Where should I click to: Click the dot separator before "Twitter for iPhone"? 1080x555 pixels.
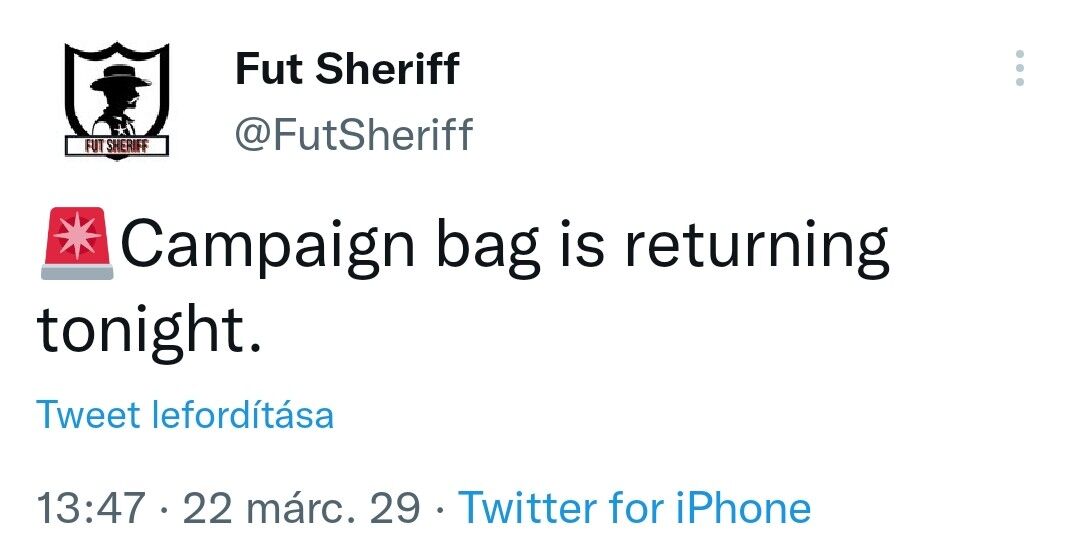439,508
